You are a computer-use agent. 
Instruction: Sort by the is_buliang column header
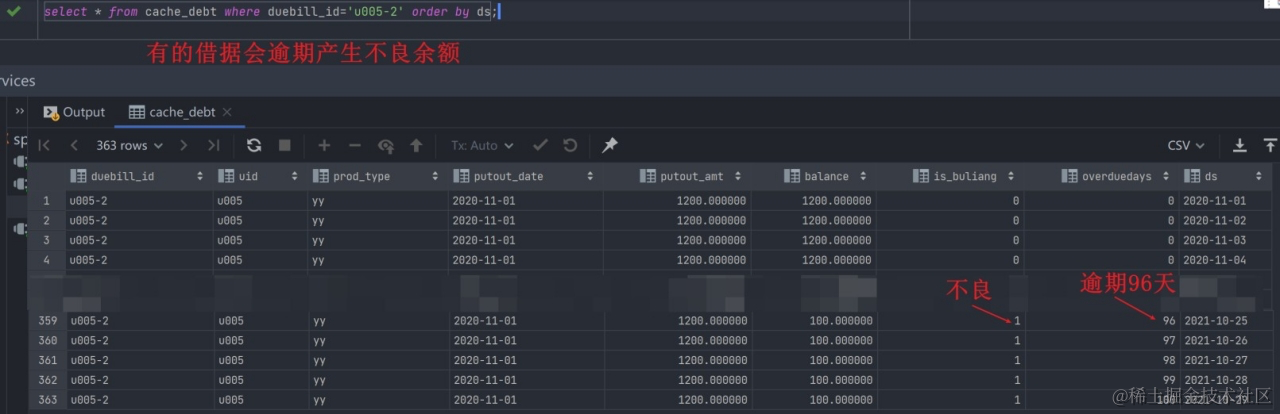tap(952, 176)
